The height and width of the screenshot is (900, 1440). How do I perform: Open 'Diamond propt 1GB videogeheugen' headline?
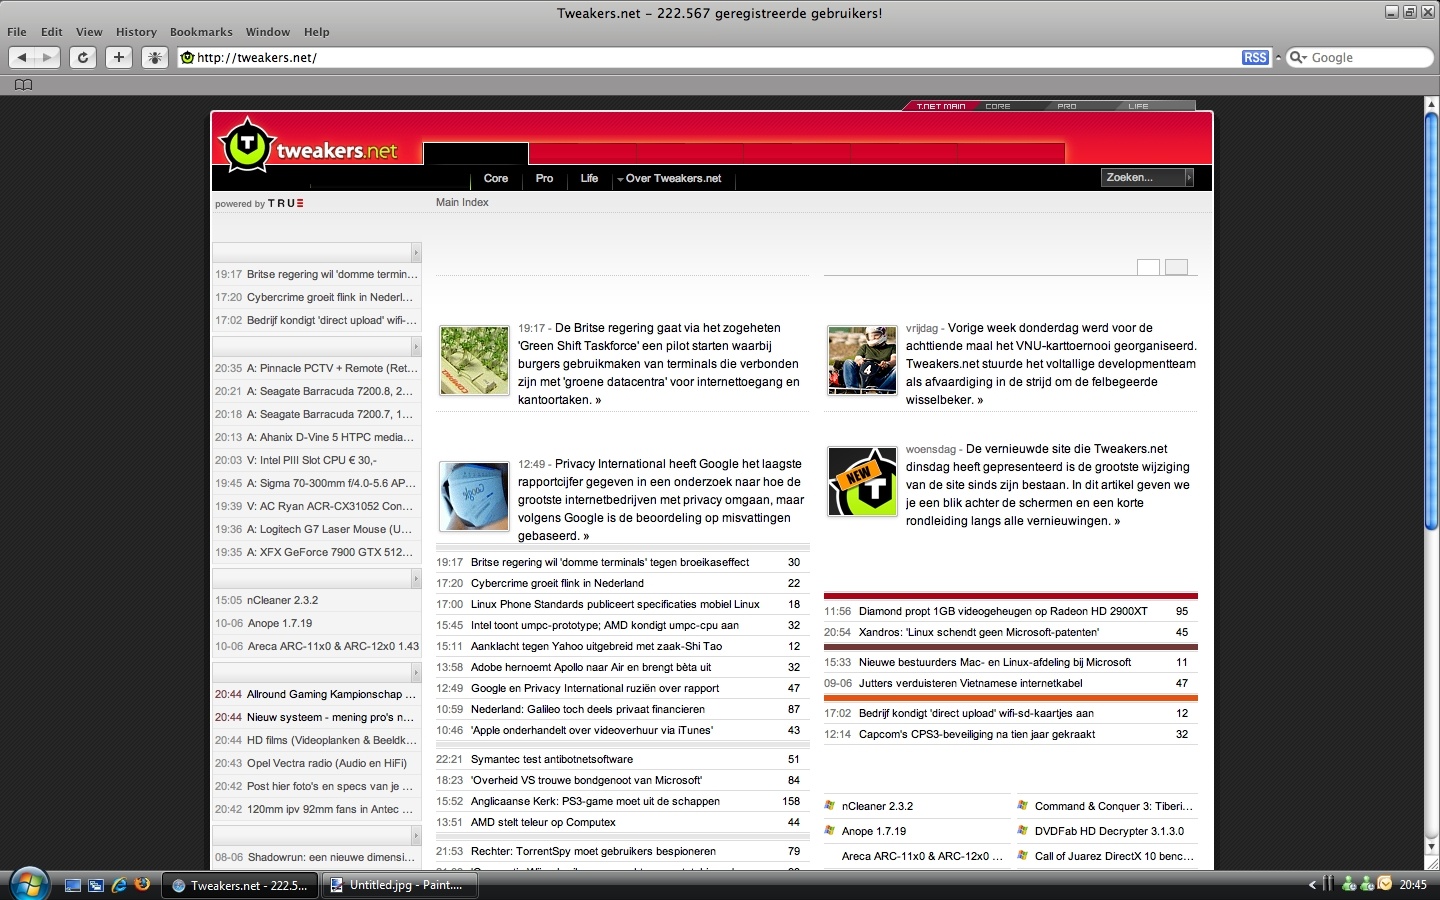click(x=1003, y=611)
